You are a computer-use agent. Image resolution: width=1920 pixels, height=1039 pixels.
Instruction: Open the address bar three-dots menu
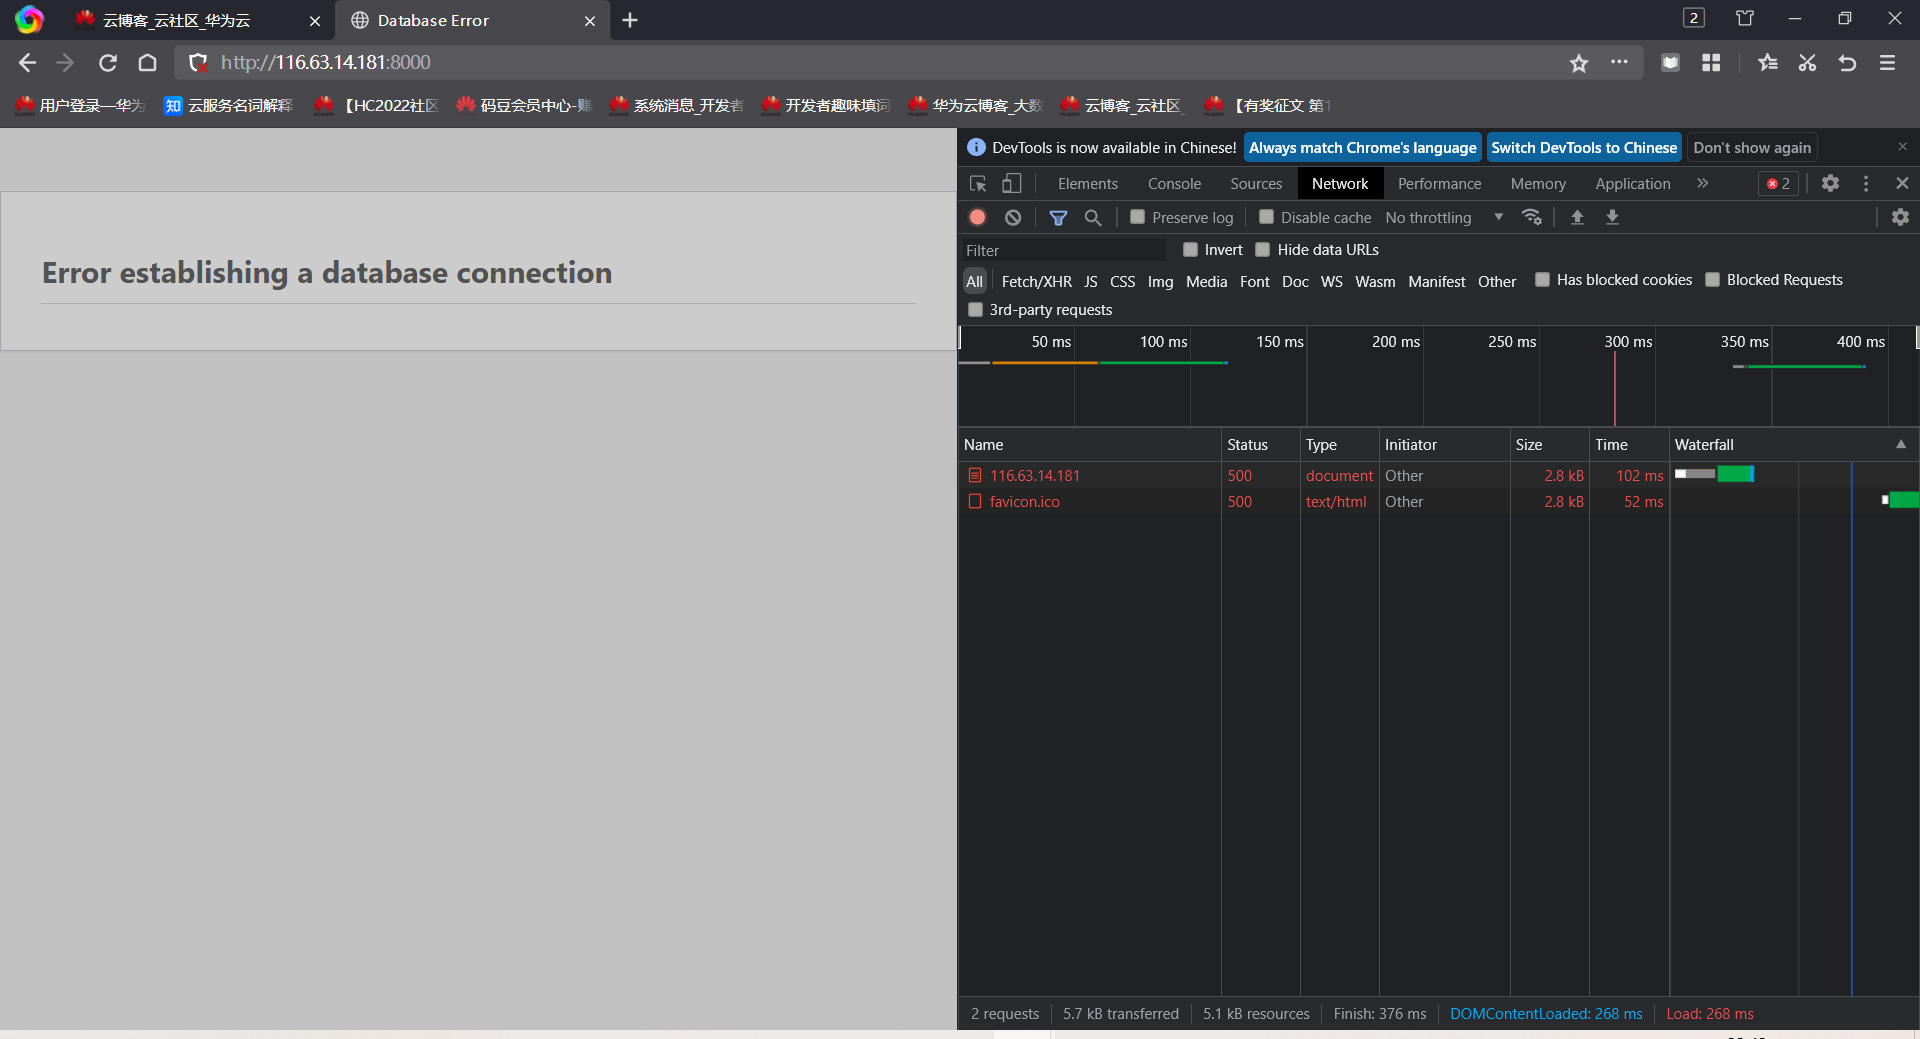(x=1619, y=62)
